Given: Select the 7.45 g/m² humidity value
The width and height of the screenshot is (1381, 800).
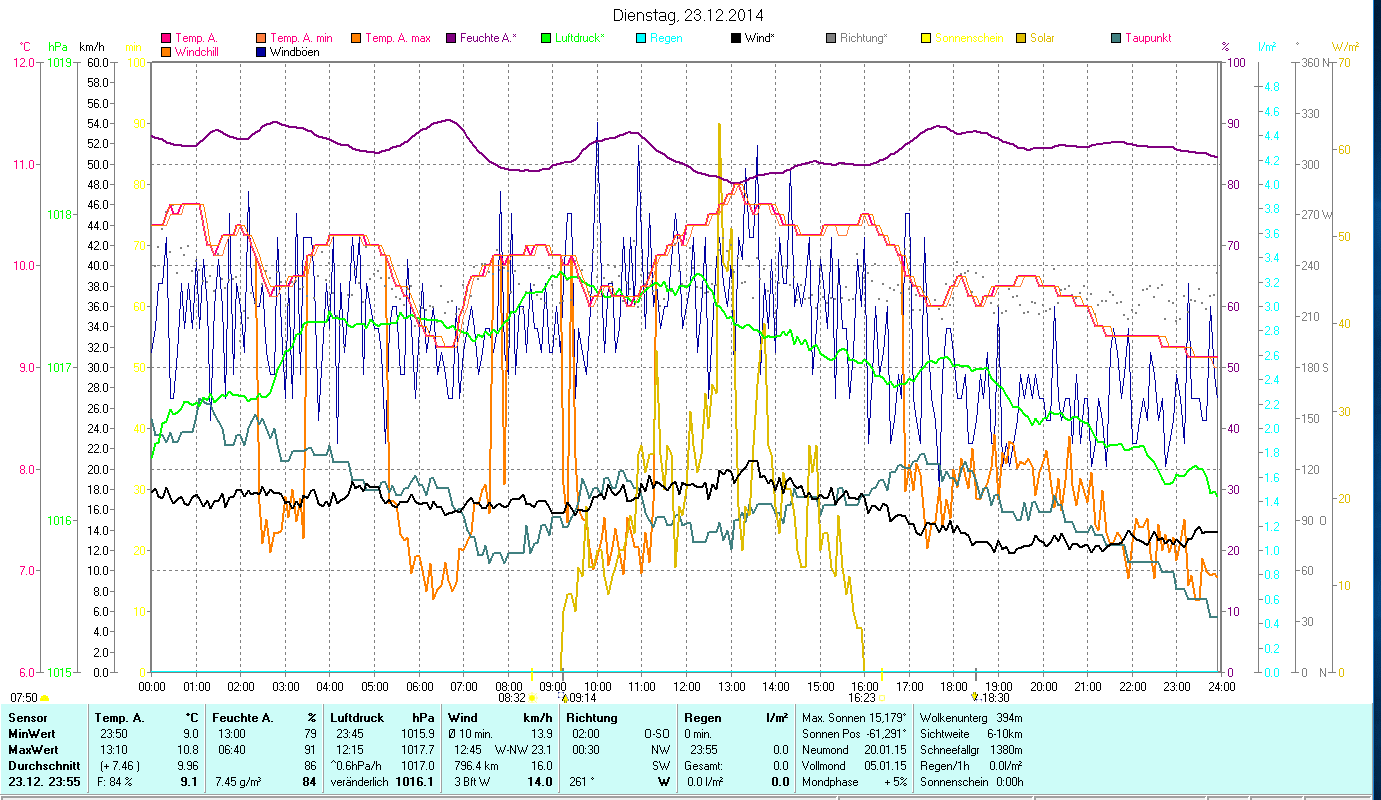Looking at the screenshot, I should click(x=238, y=782).
